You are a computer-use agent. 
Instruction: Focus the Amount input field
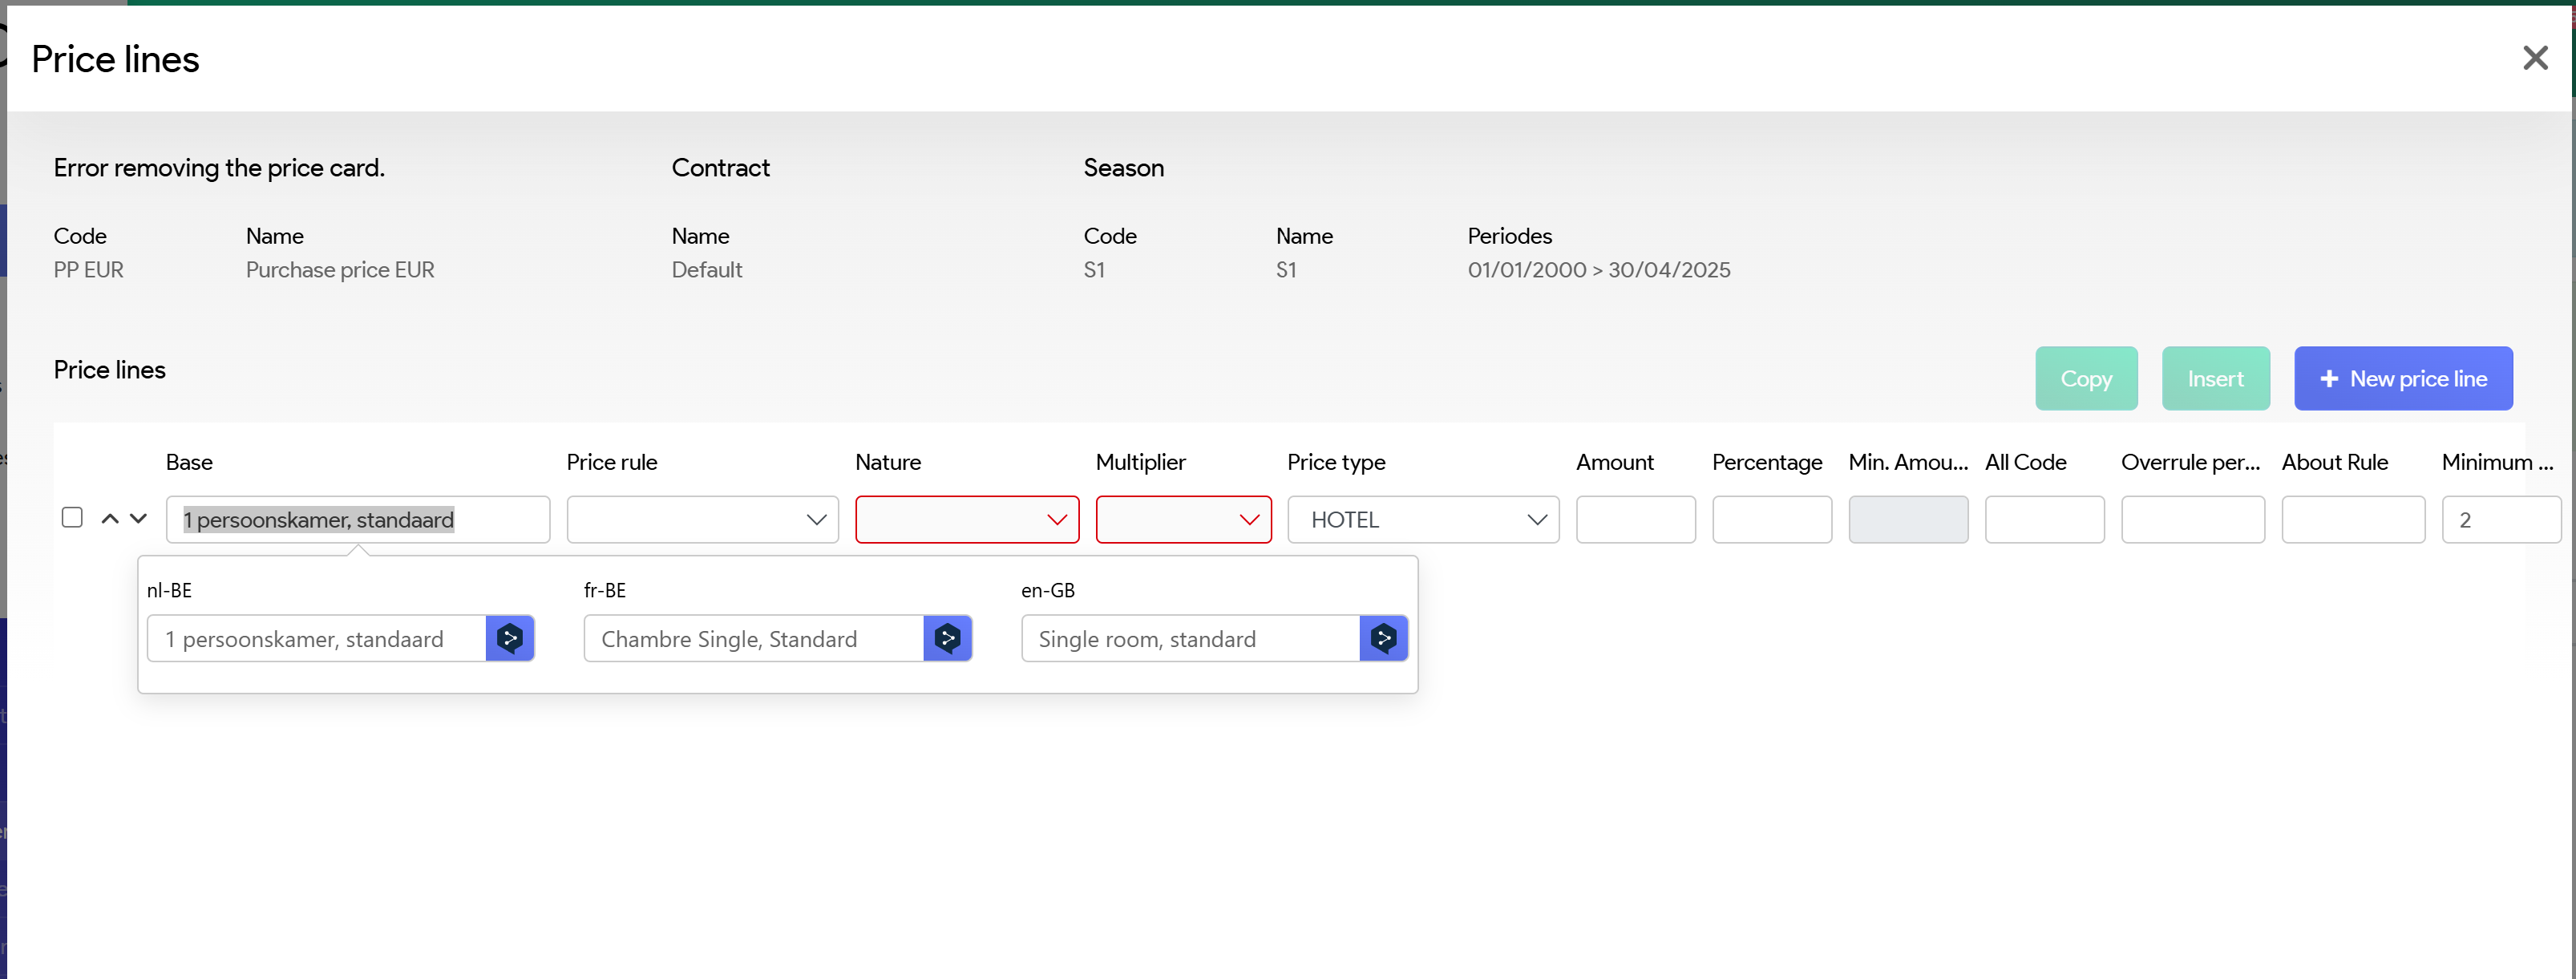1635,520
